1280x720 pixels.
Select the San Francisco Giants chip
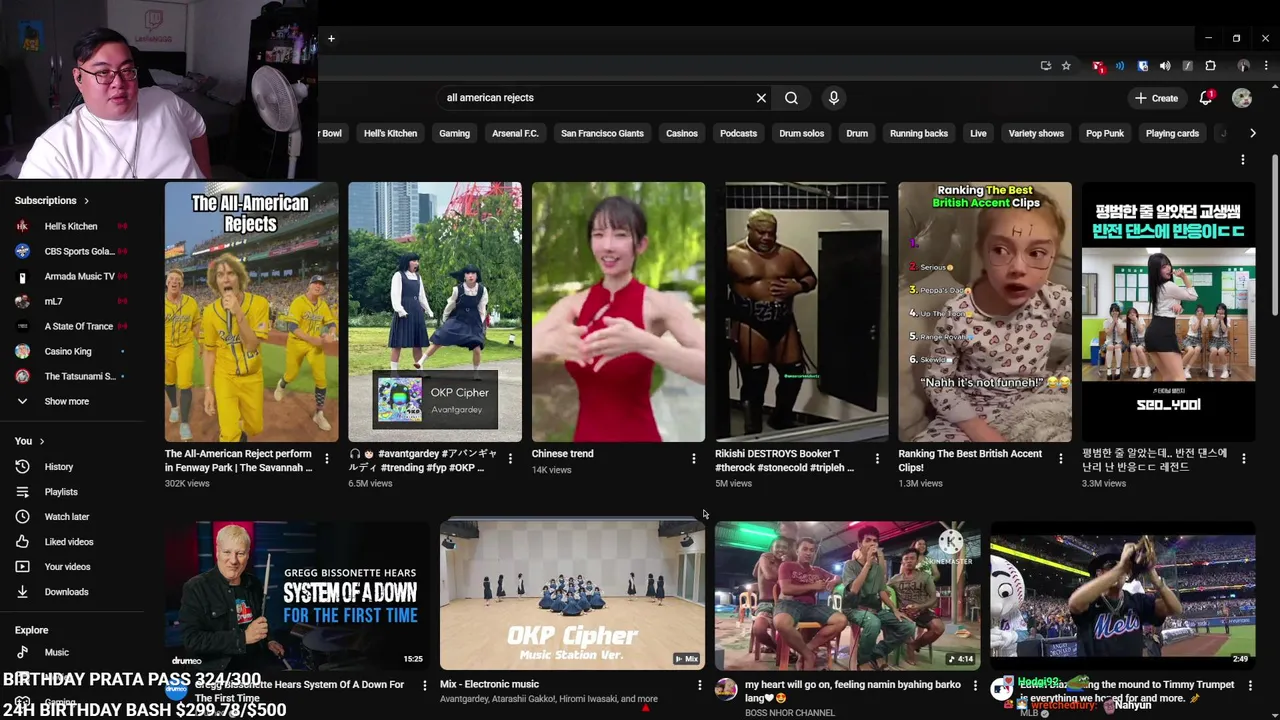click(602, 133)
